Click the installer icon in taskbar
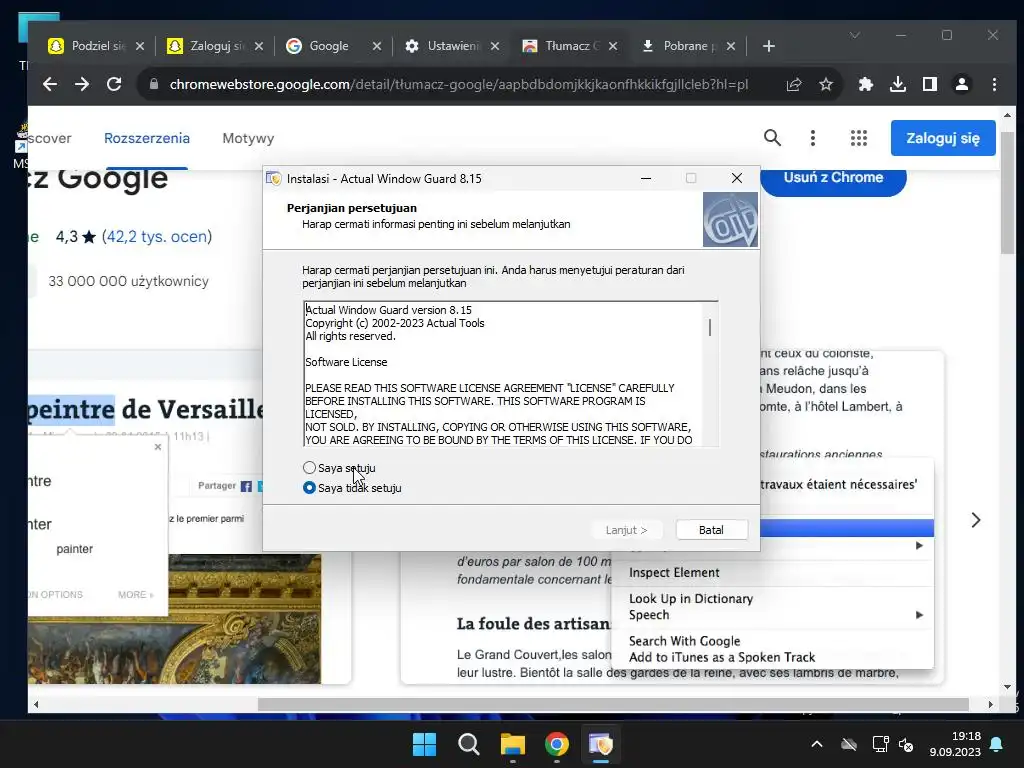Viewport: 1024px width, 768px height. 601,744
